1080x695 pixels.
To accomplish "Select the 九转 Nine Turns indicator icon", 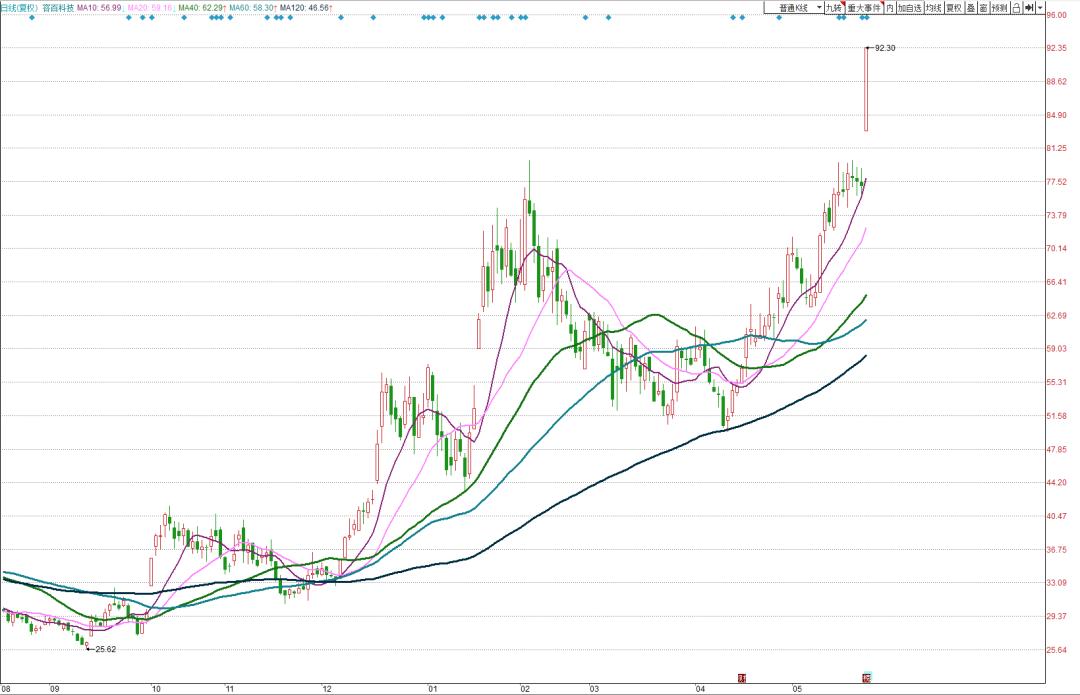I will coord(833,5).
